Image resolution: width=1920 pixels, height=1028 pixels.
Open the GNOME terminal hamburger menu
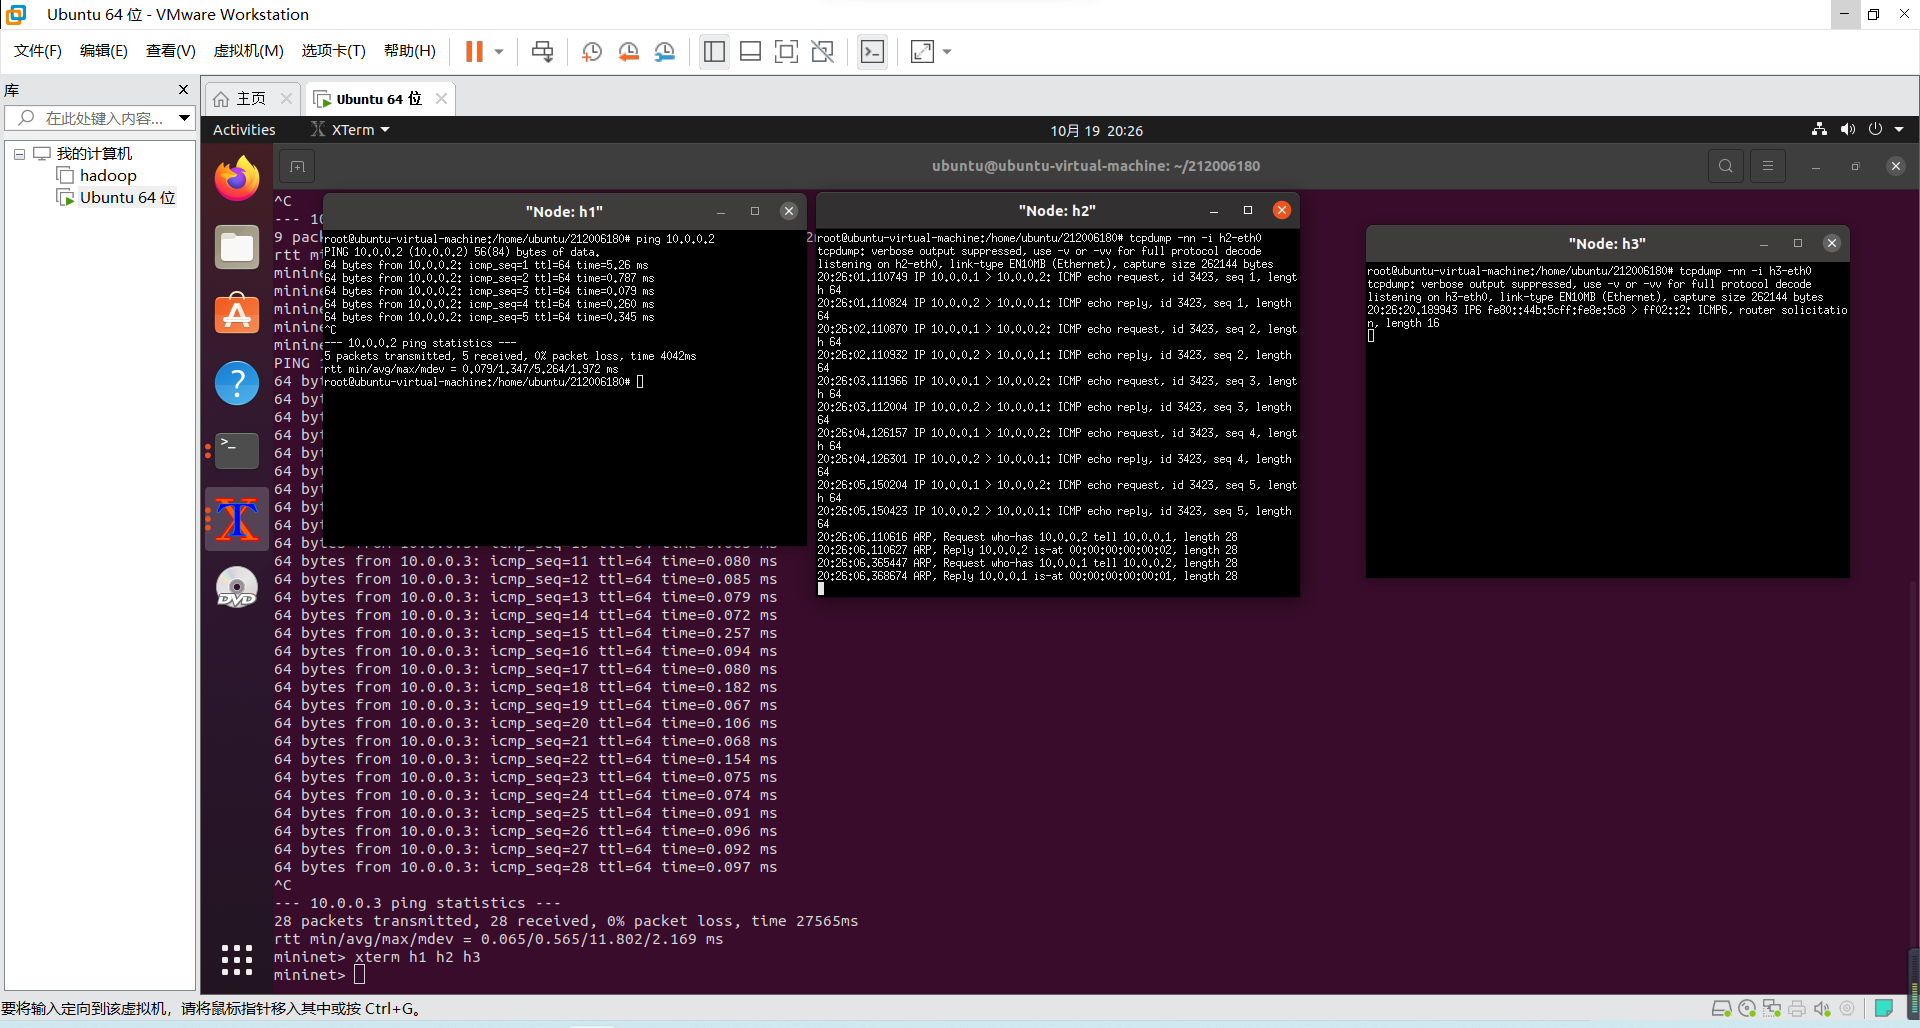[1768, 166]
